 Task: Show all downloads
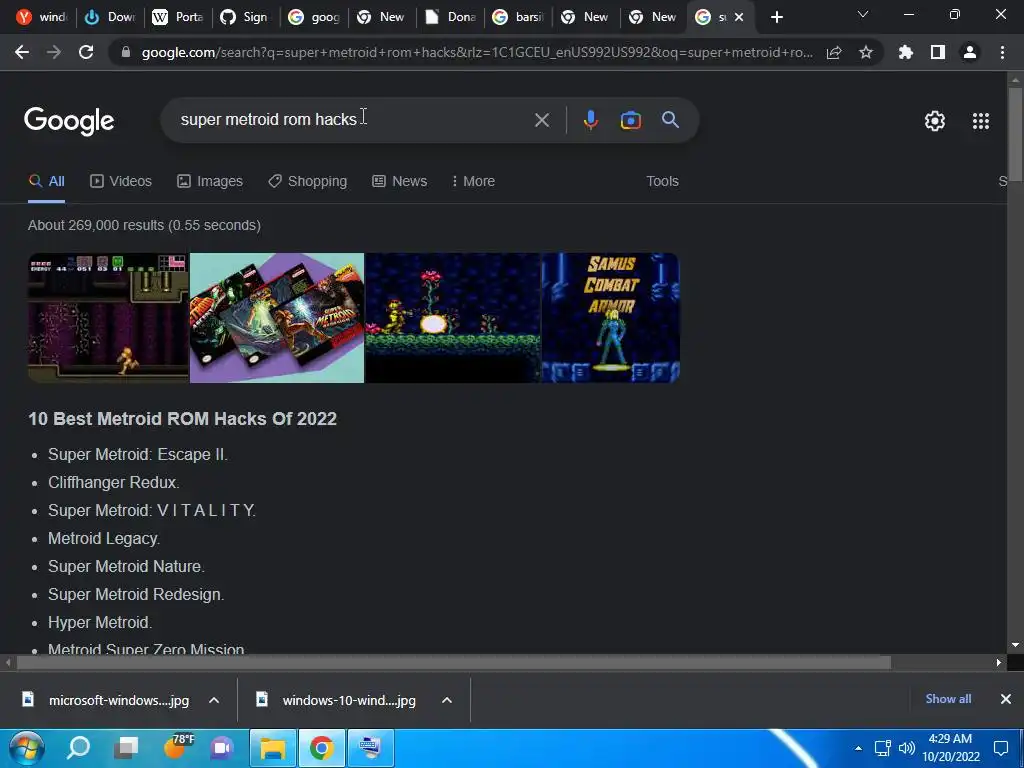948,699
